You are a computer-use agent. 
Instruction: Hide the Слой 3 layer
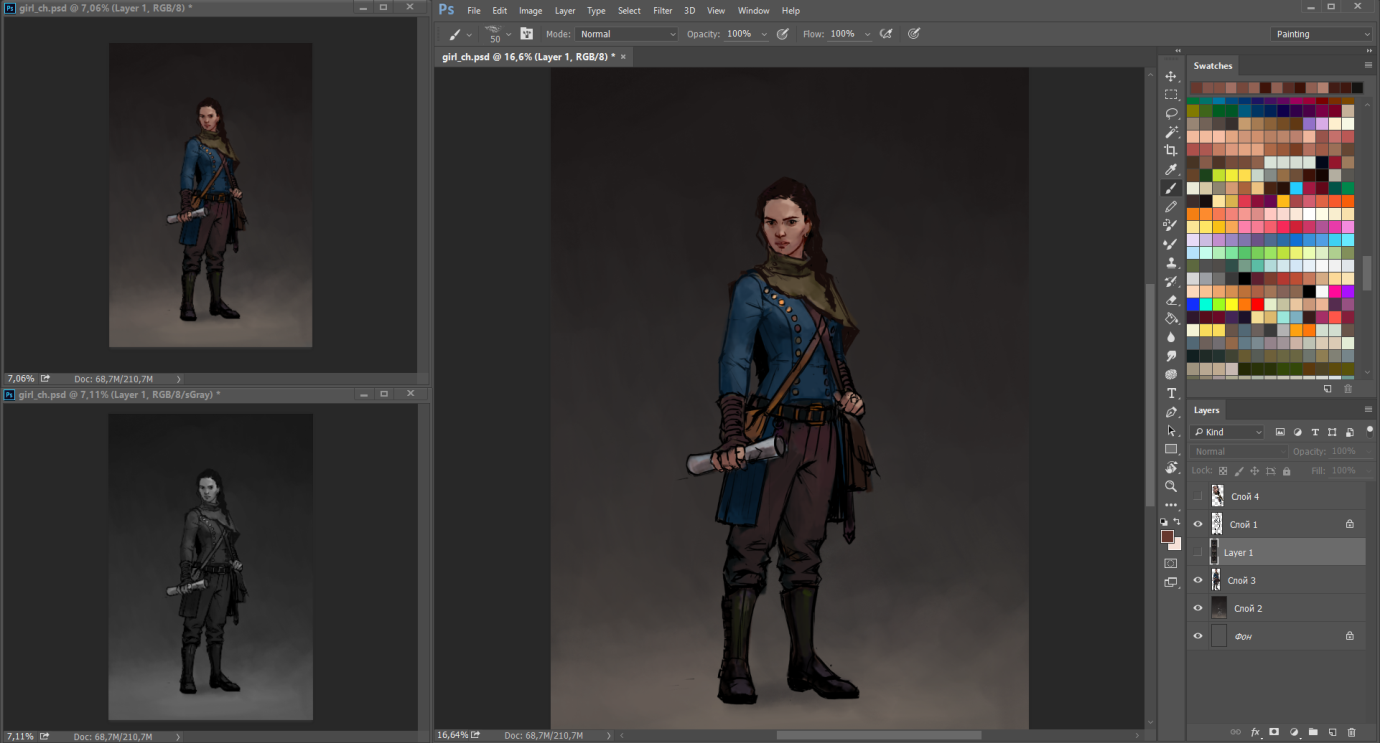point(1198,580)
